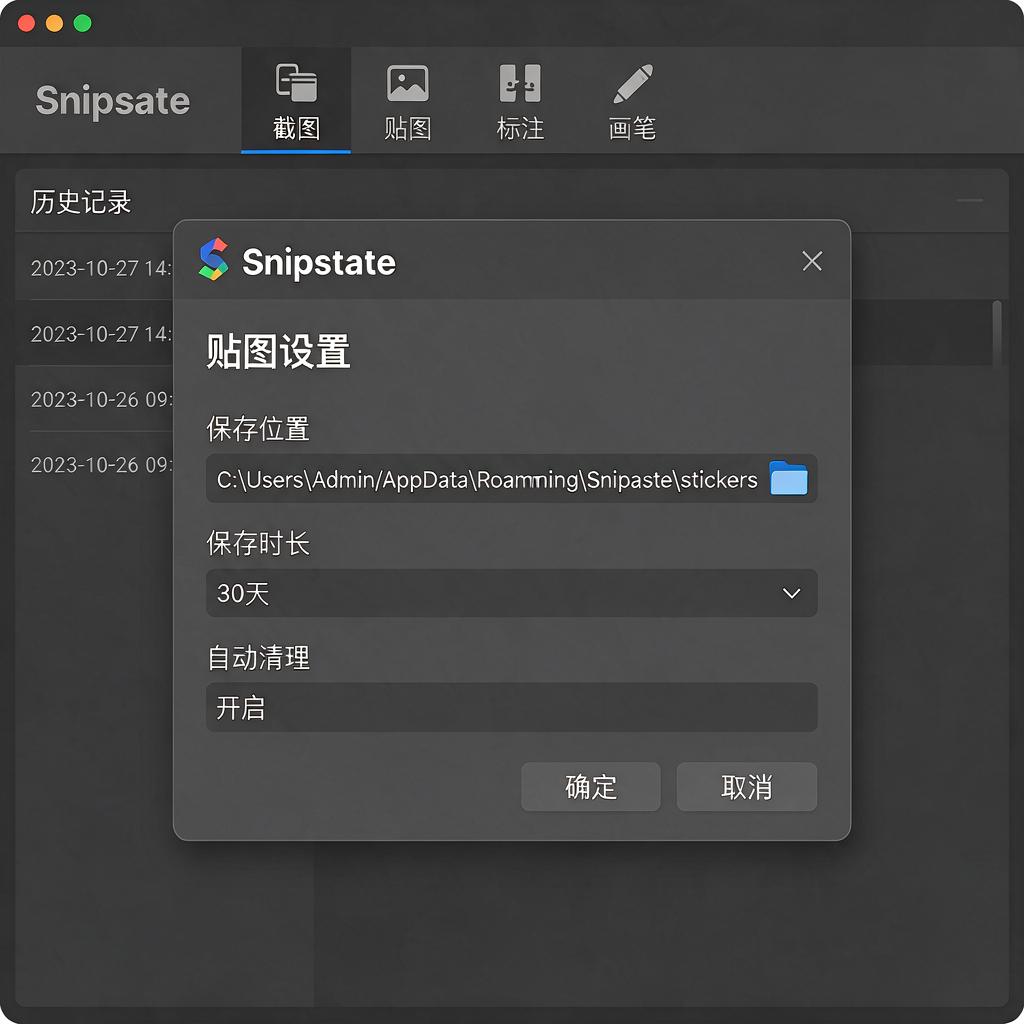Close the Snipstate dialog with X
Viewport: 1024px width, 1024px height.
812,261
